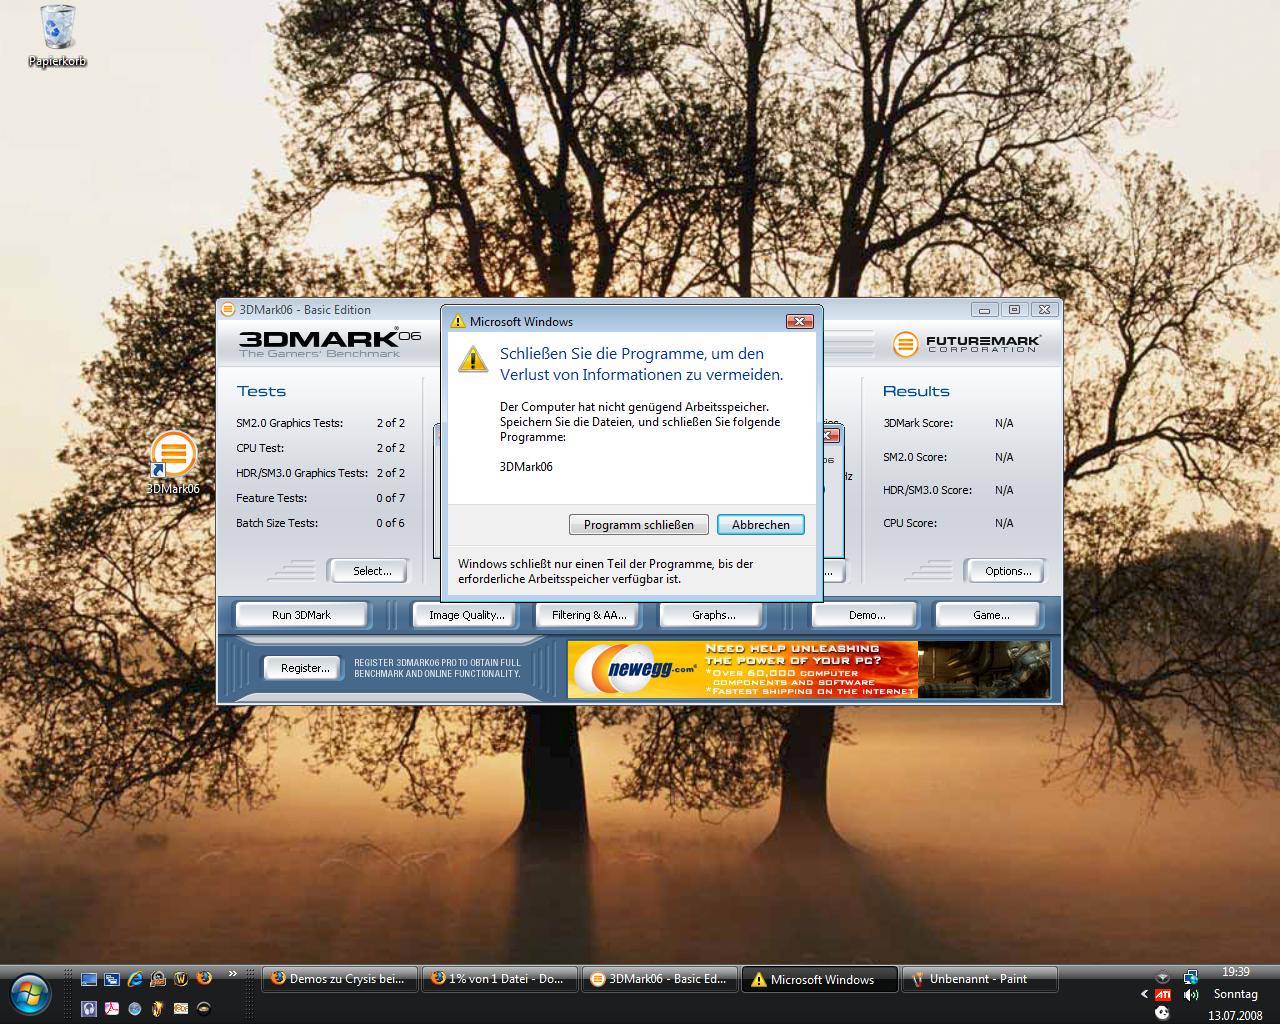
Task: Click the 'CPU Test:' label
Action: 260,448
